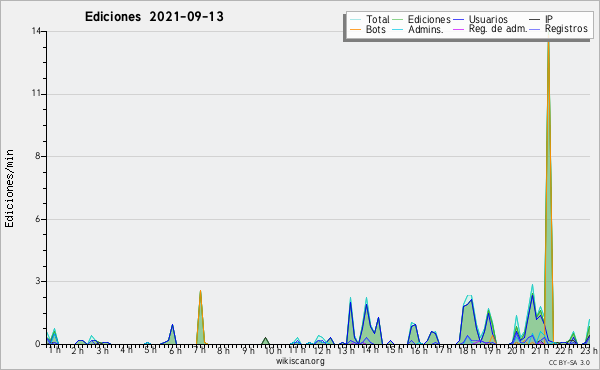The height and width of the screenshot is (370, 600).
Task: Click the Ediciones legend entry
Action: [422, 19]
